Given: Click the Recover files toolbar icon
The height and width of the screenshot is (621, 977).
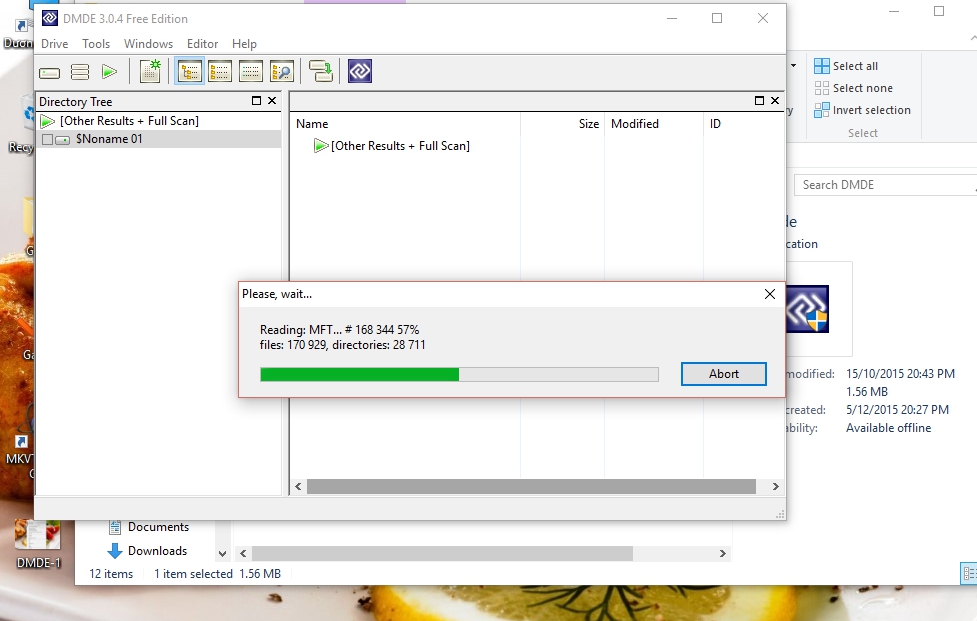Looking at the screenshot, I should tap(321, 72).
